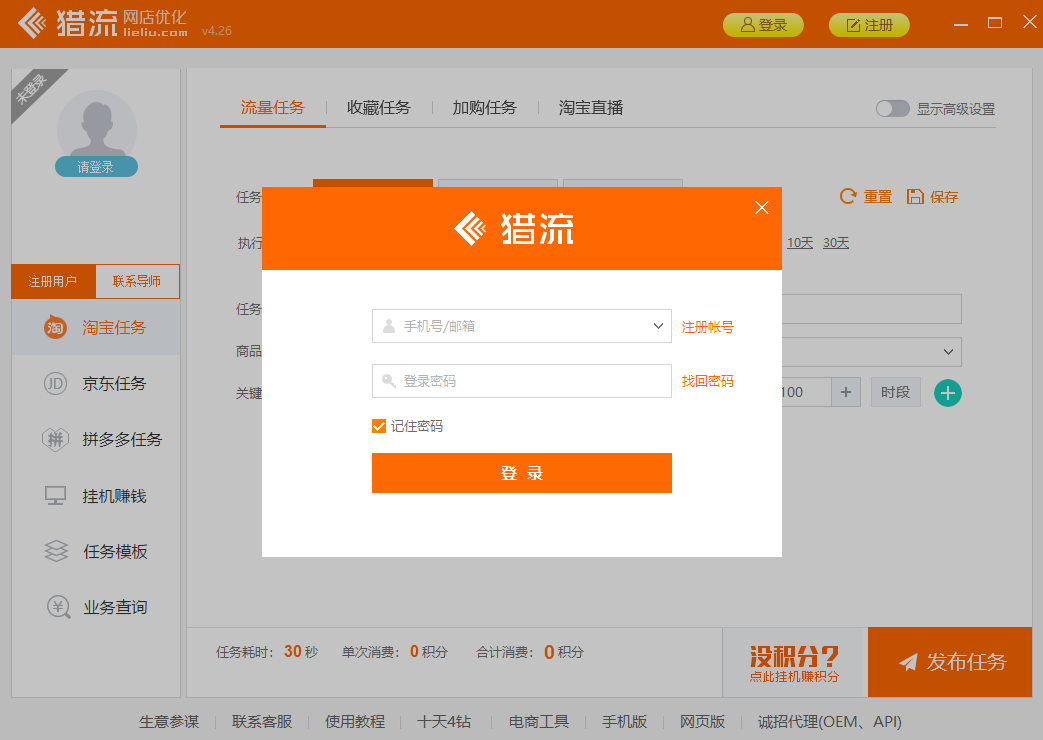Open 业务查询 from the sidebar
The width and height of the screenshot is (1043, 740).
coord(96,607)
